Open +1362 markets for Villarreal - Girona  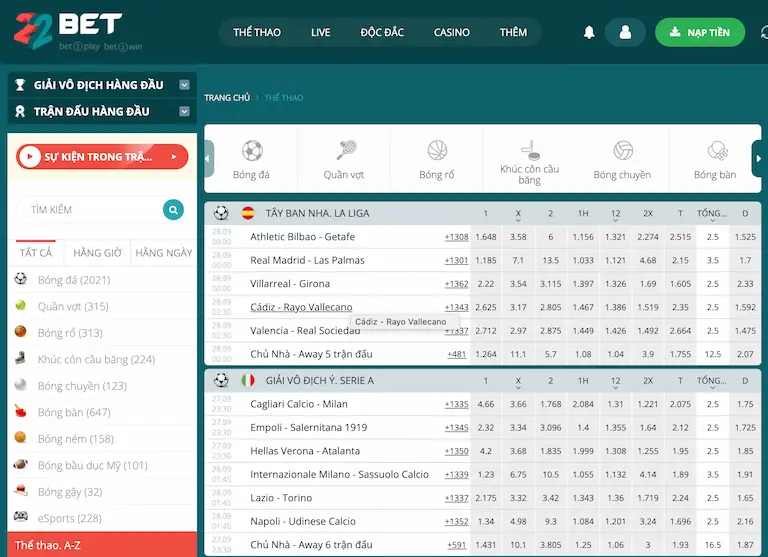tap(456, 284)
